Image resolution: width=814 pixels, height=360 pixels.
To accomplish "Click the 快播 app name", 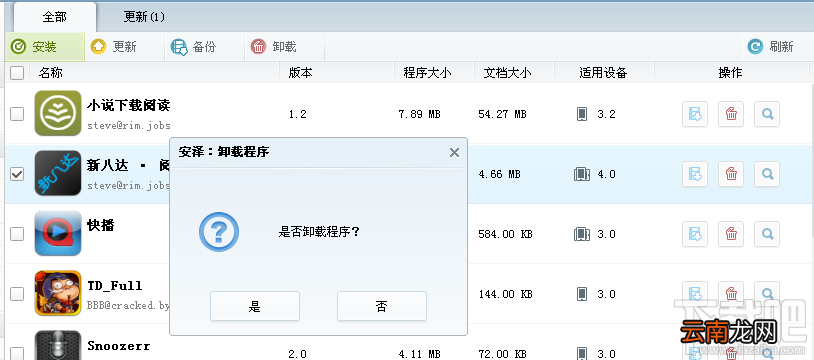I will click(x=101, y=225).
